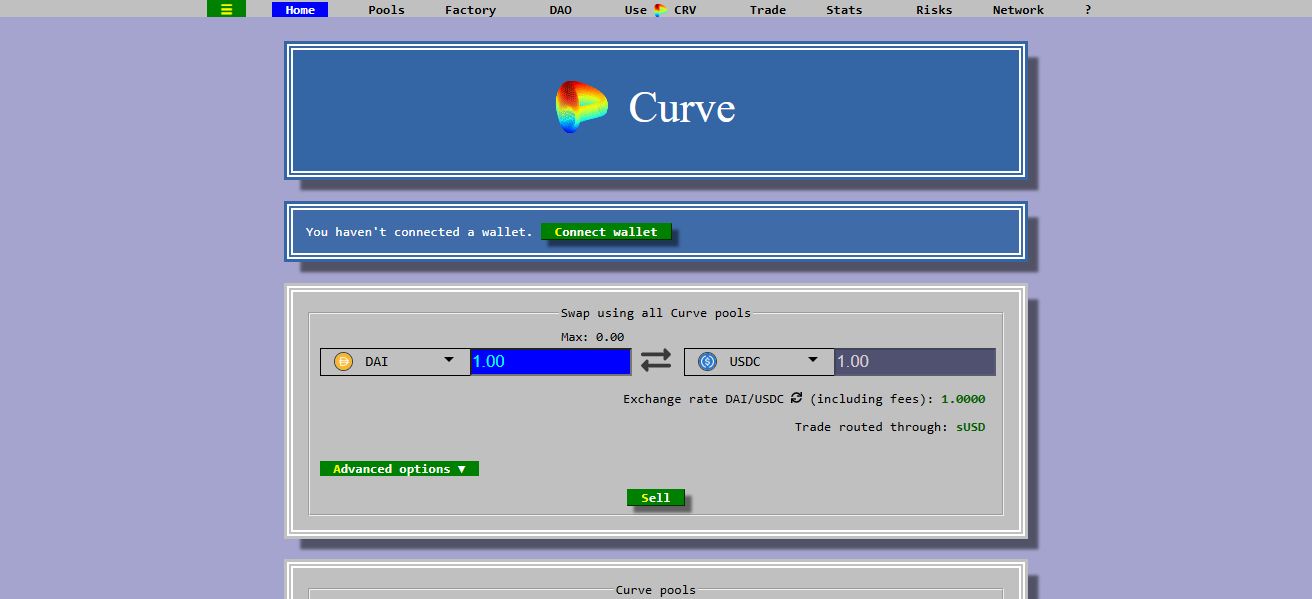
Task: Click the DAI token icon
Action: point(343,362)
